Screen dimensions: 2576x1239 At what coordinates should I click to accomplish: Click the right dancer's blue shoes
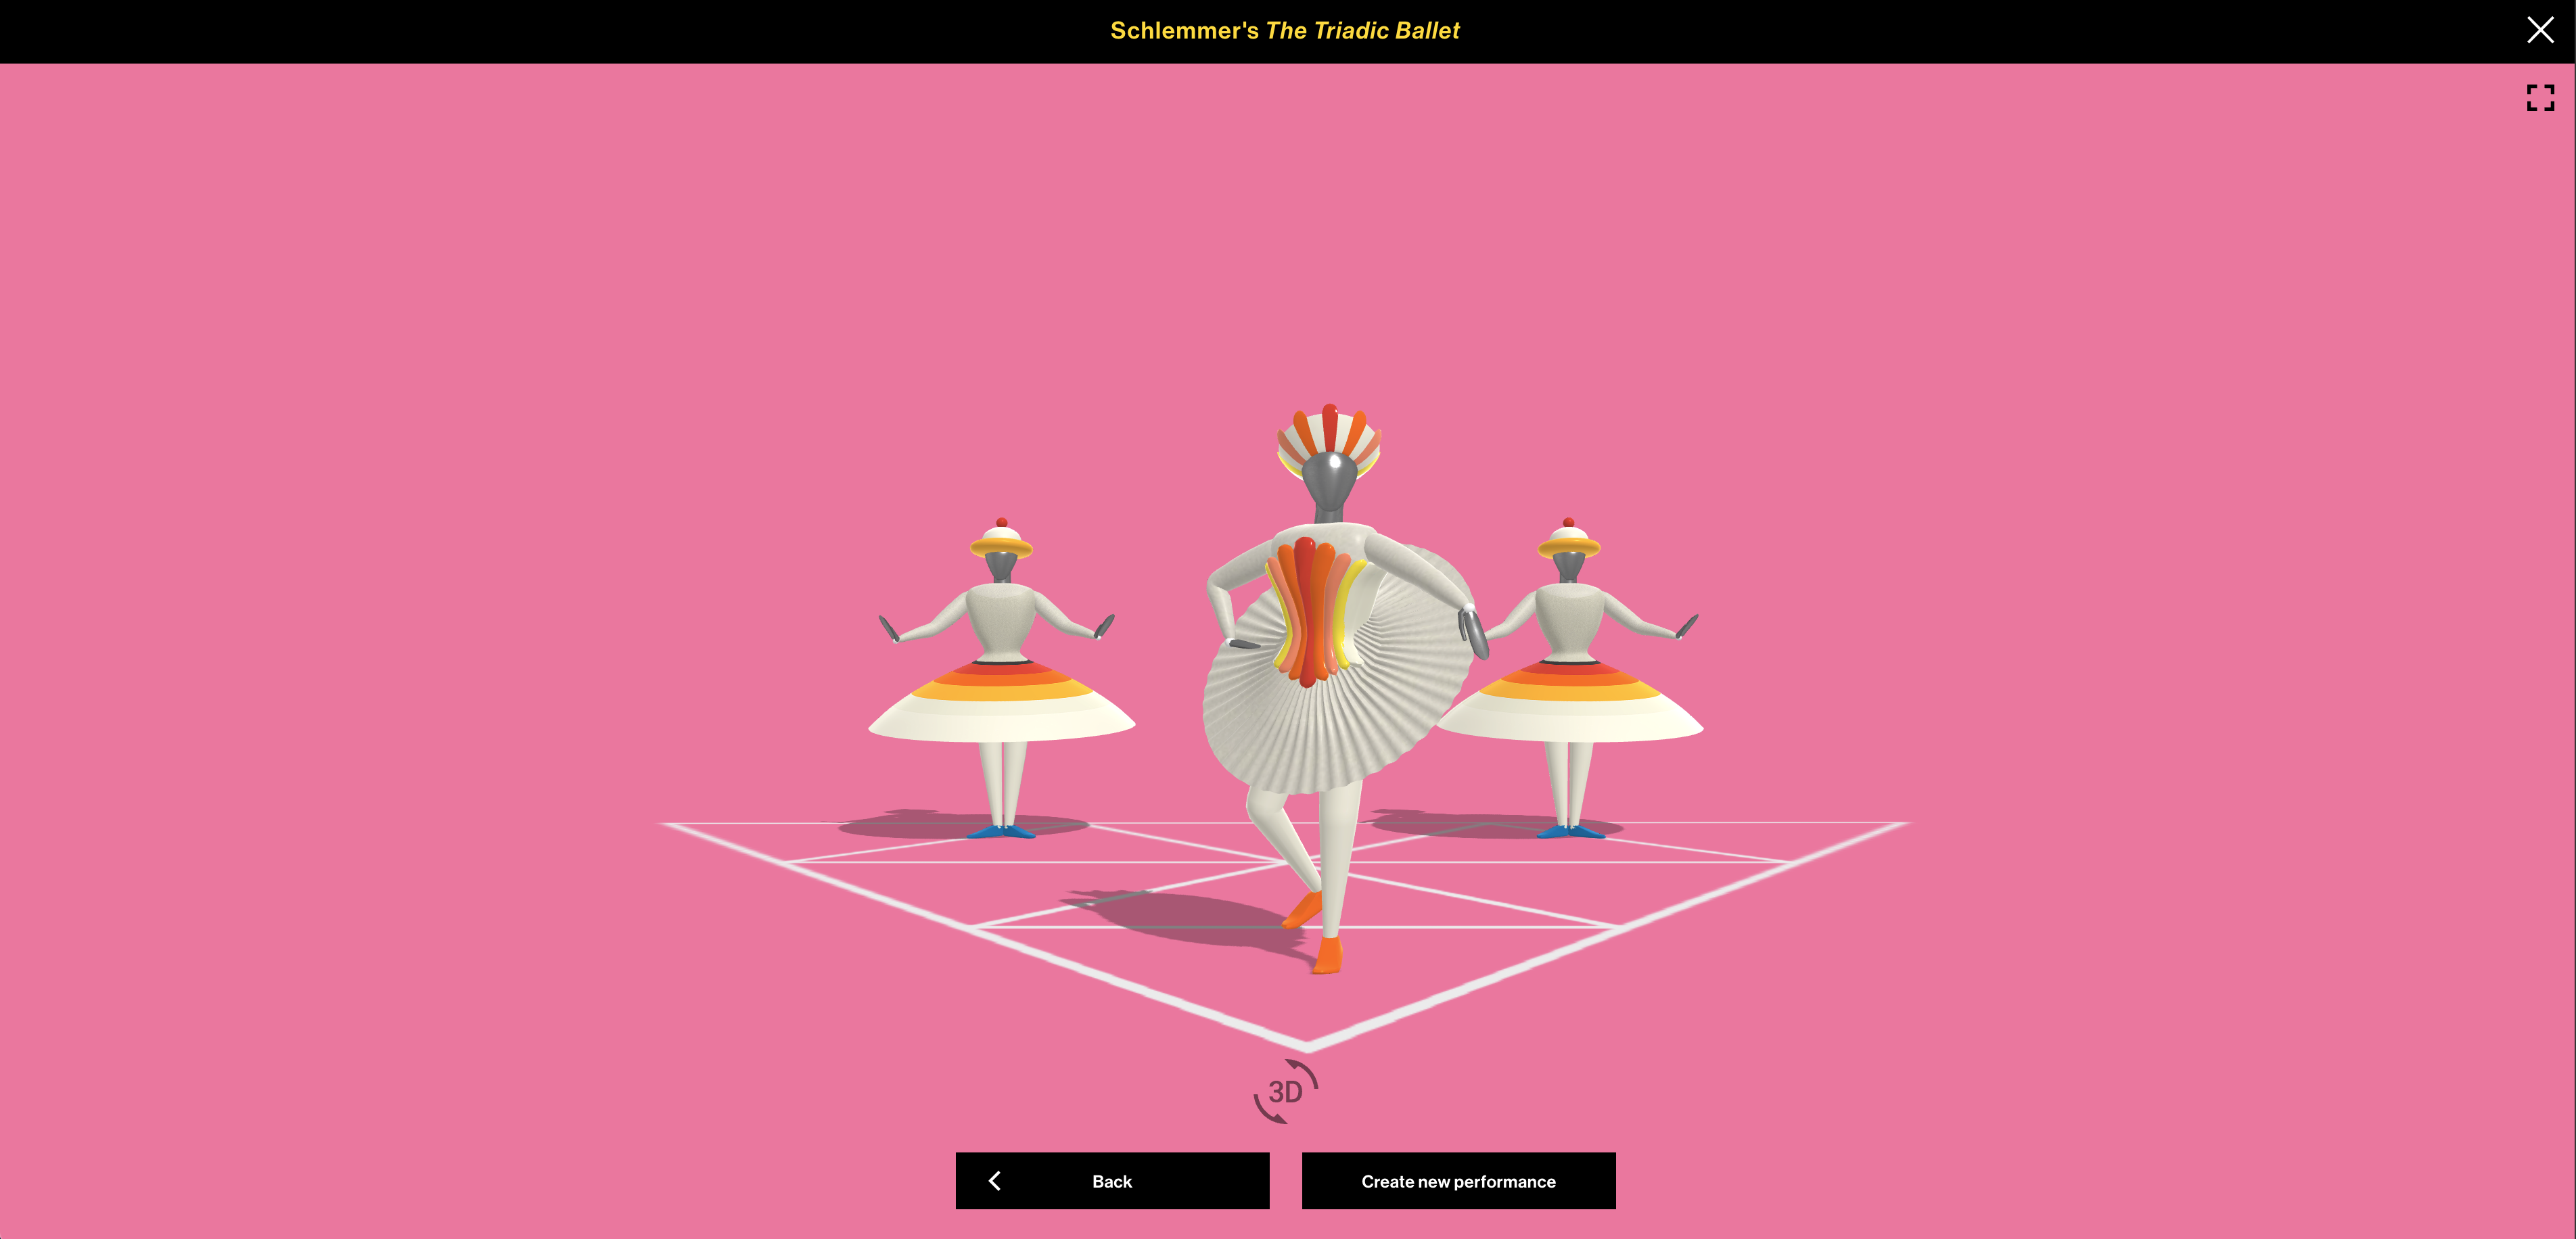click(1570, 831)
